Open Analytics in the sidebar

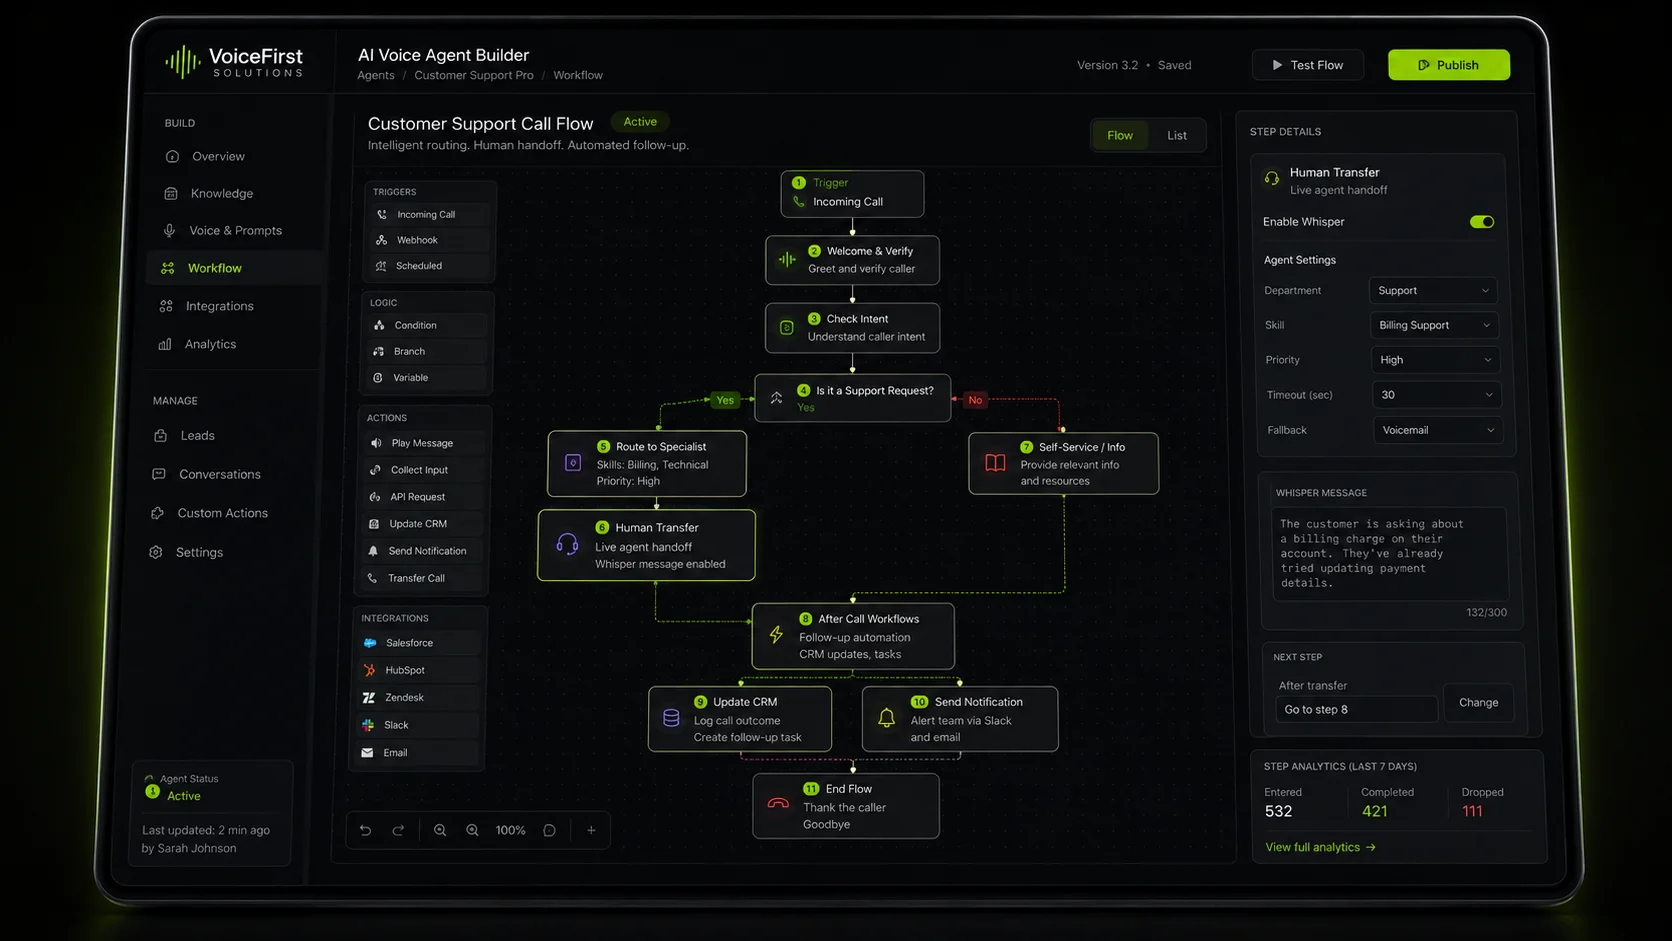(210, 344)
